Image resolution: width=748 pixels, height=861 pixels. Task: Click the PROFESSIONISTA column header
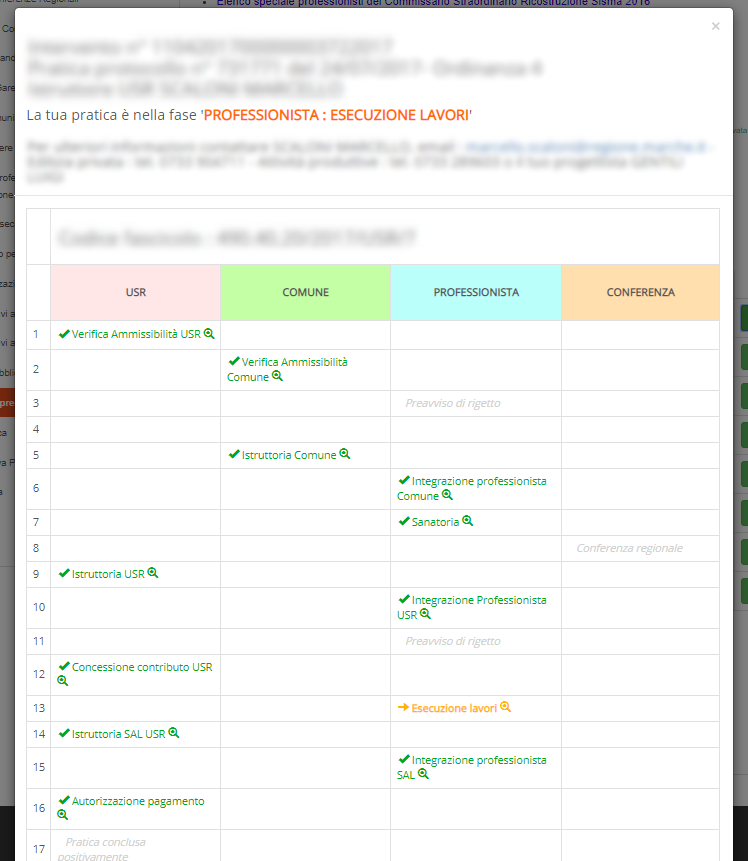[x=476, y=292]
